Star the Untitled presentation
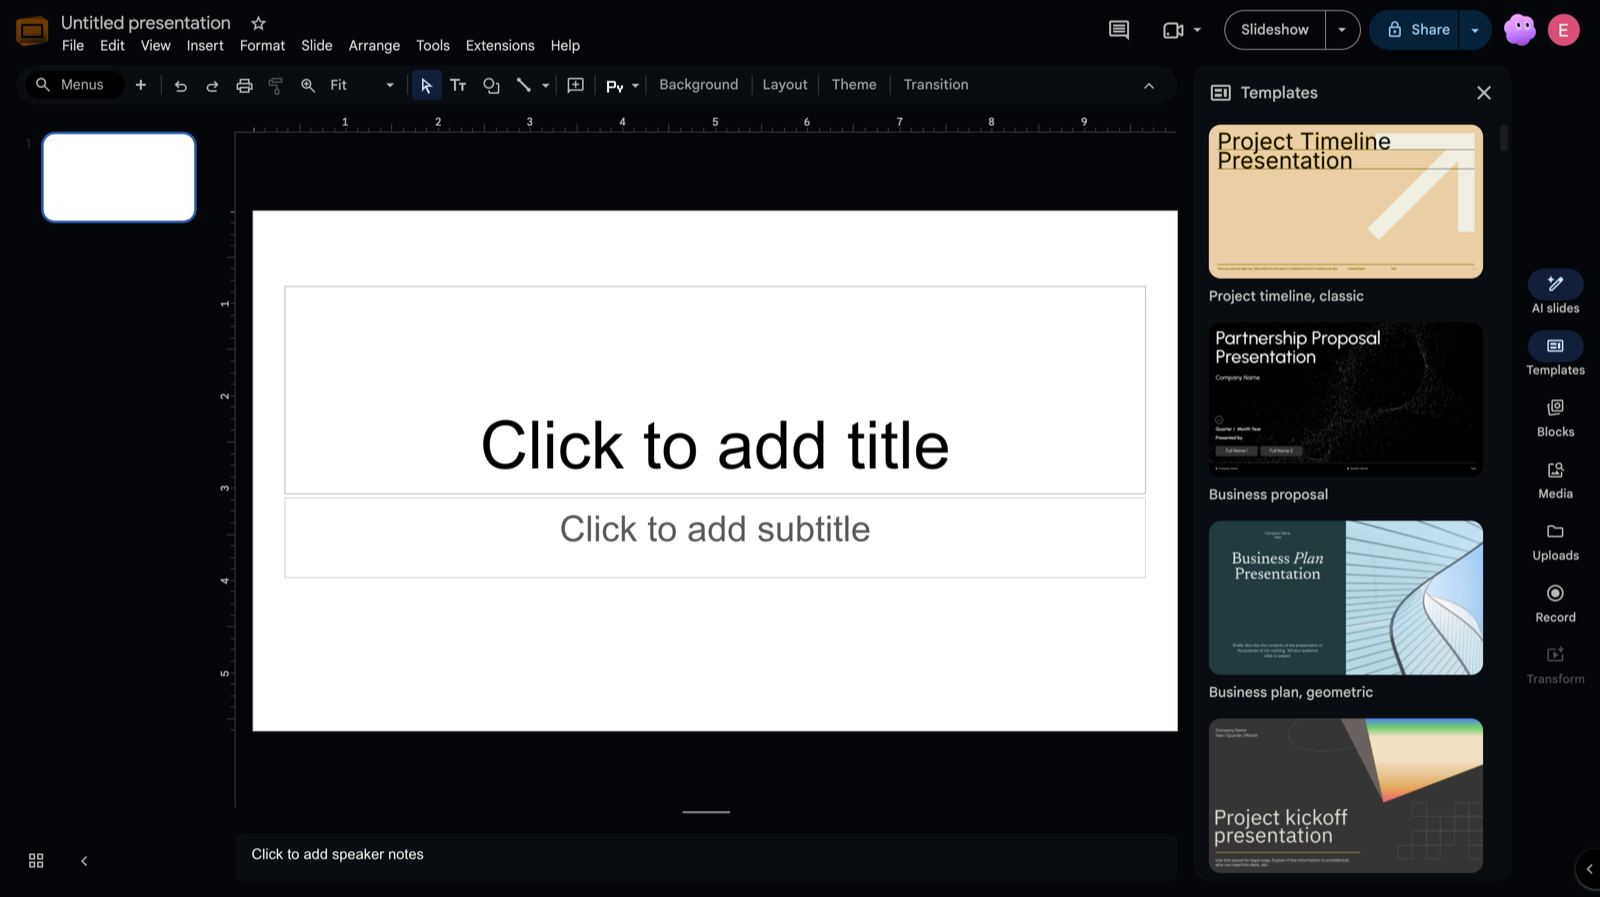 tap(258, 23)
